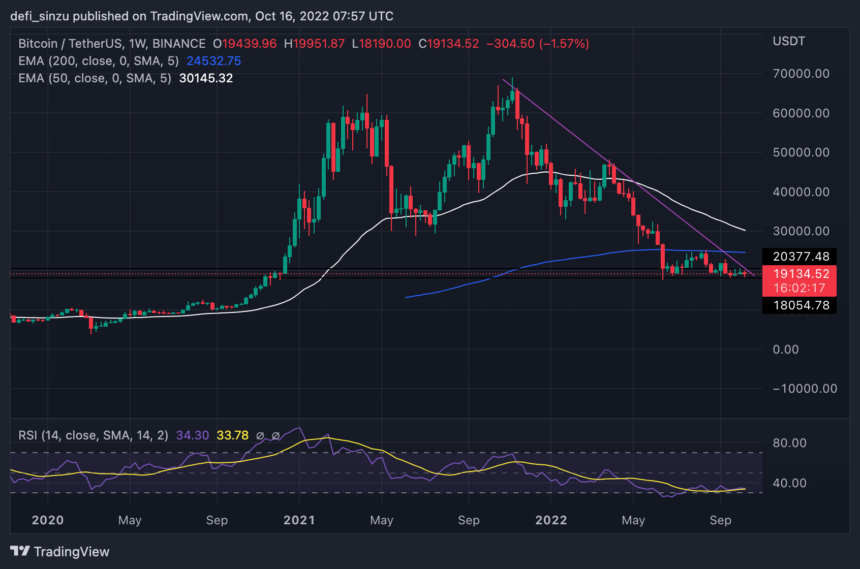
Task: Click the yellow RSI SMA value 33.78
Action: click(233, 436)
